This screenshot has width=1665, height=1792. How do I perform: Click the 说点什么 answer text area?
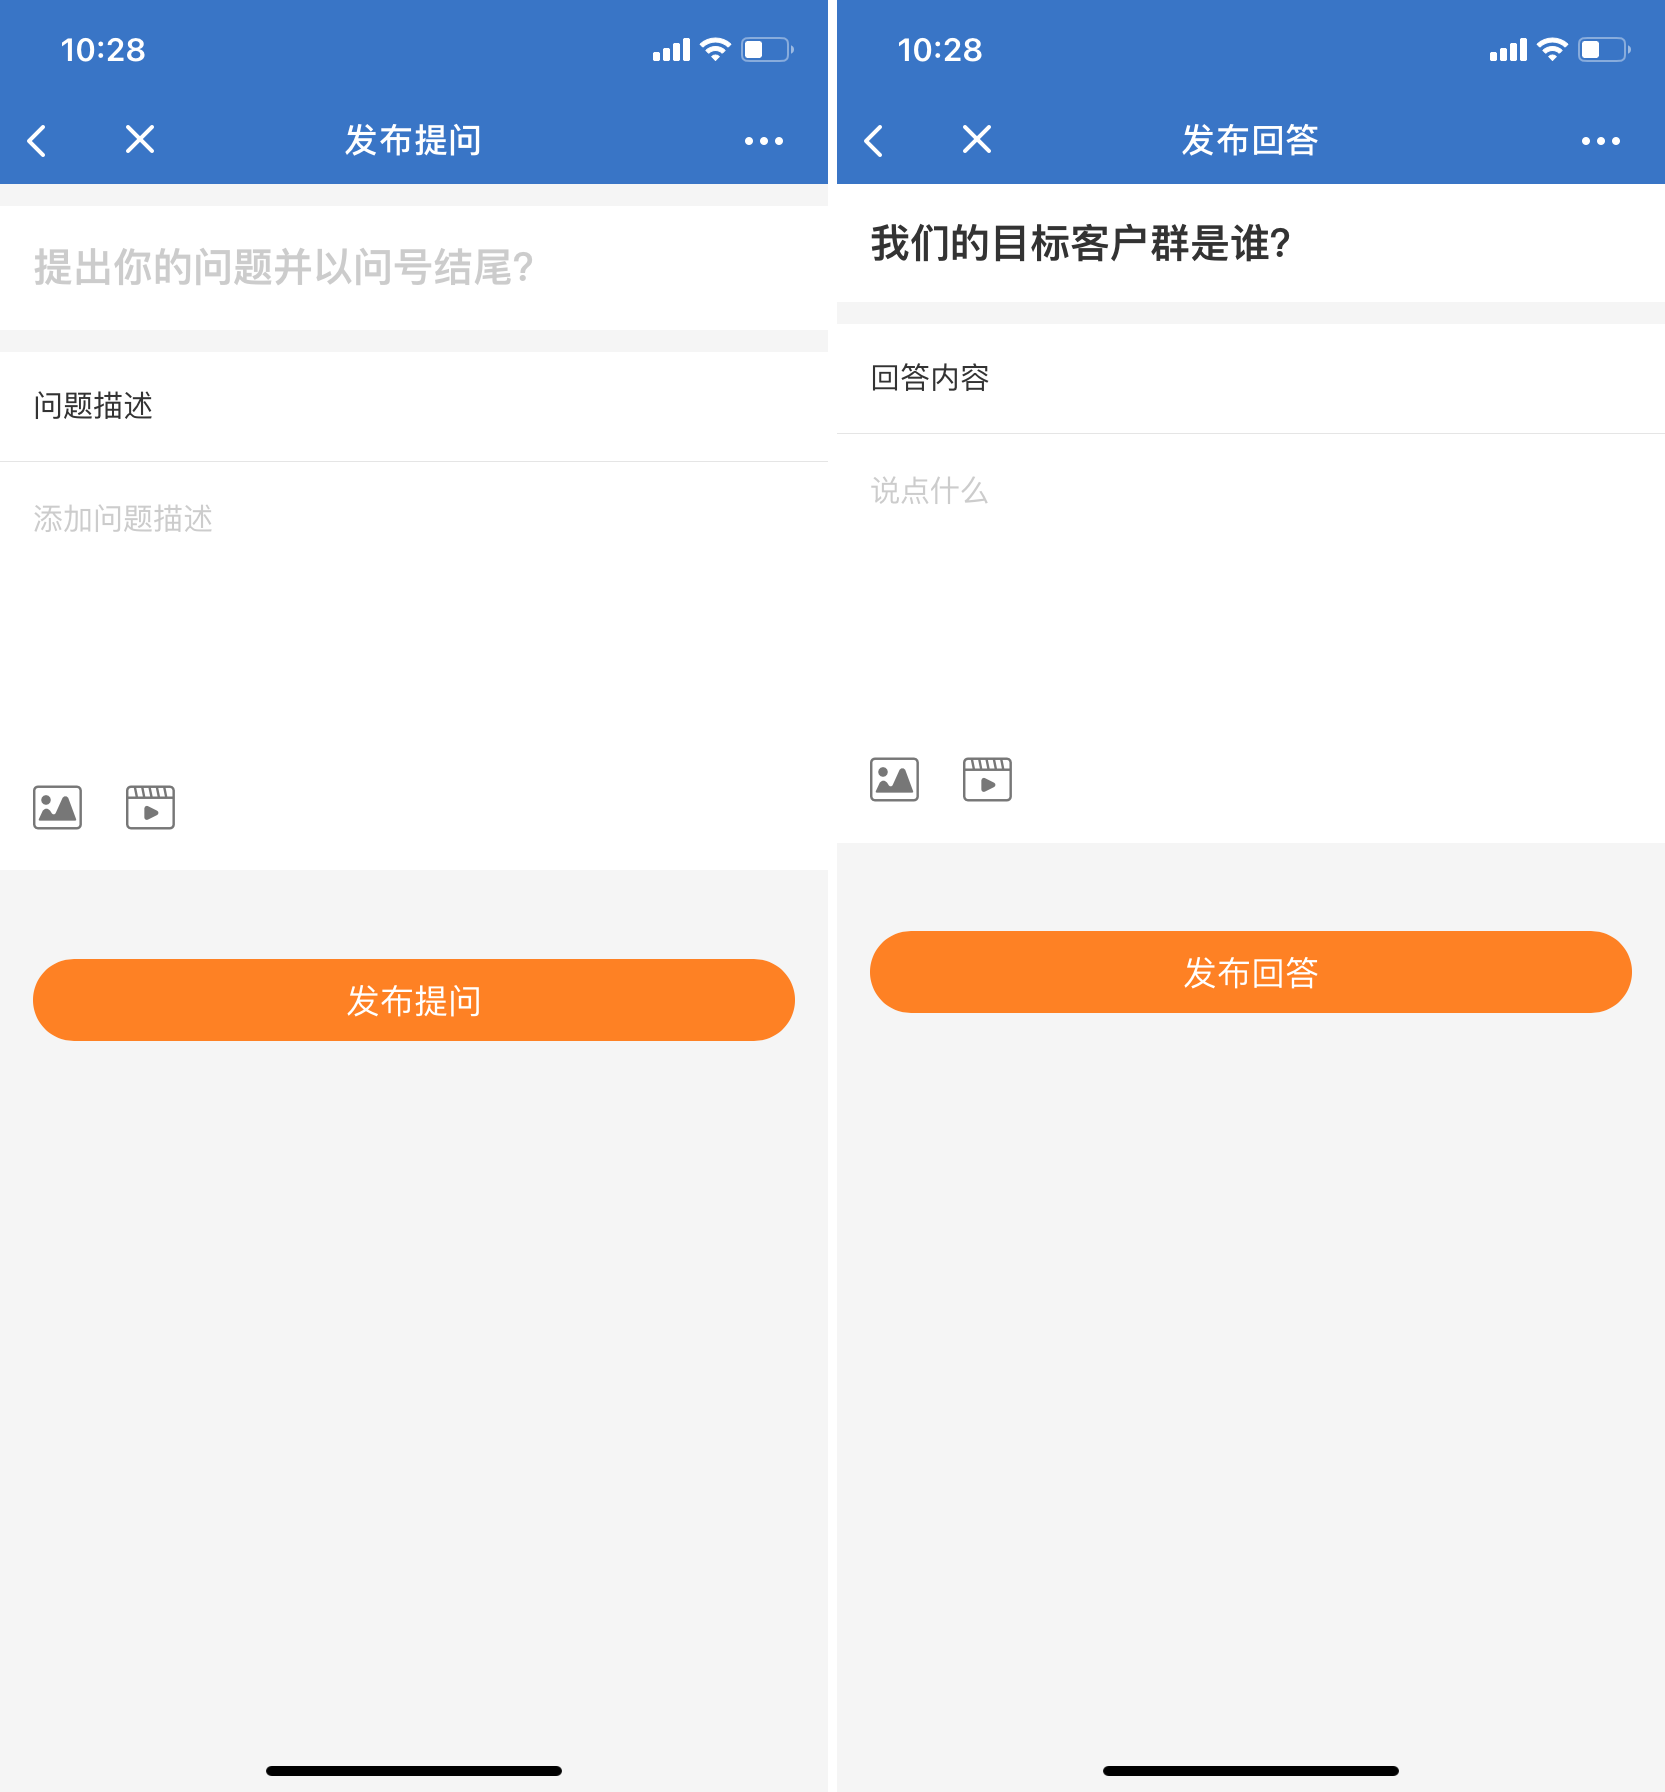(x=1250, y=580)
